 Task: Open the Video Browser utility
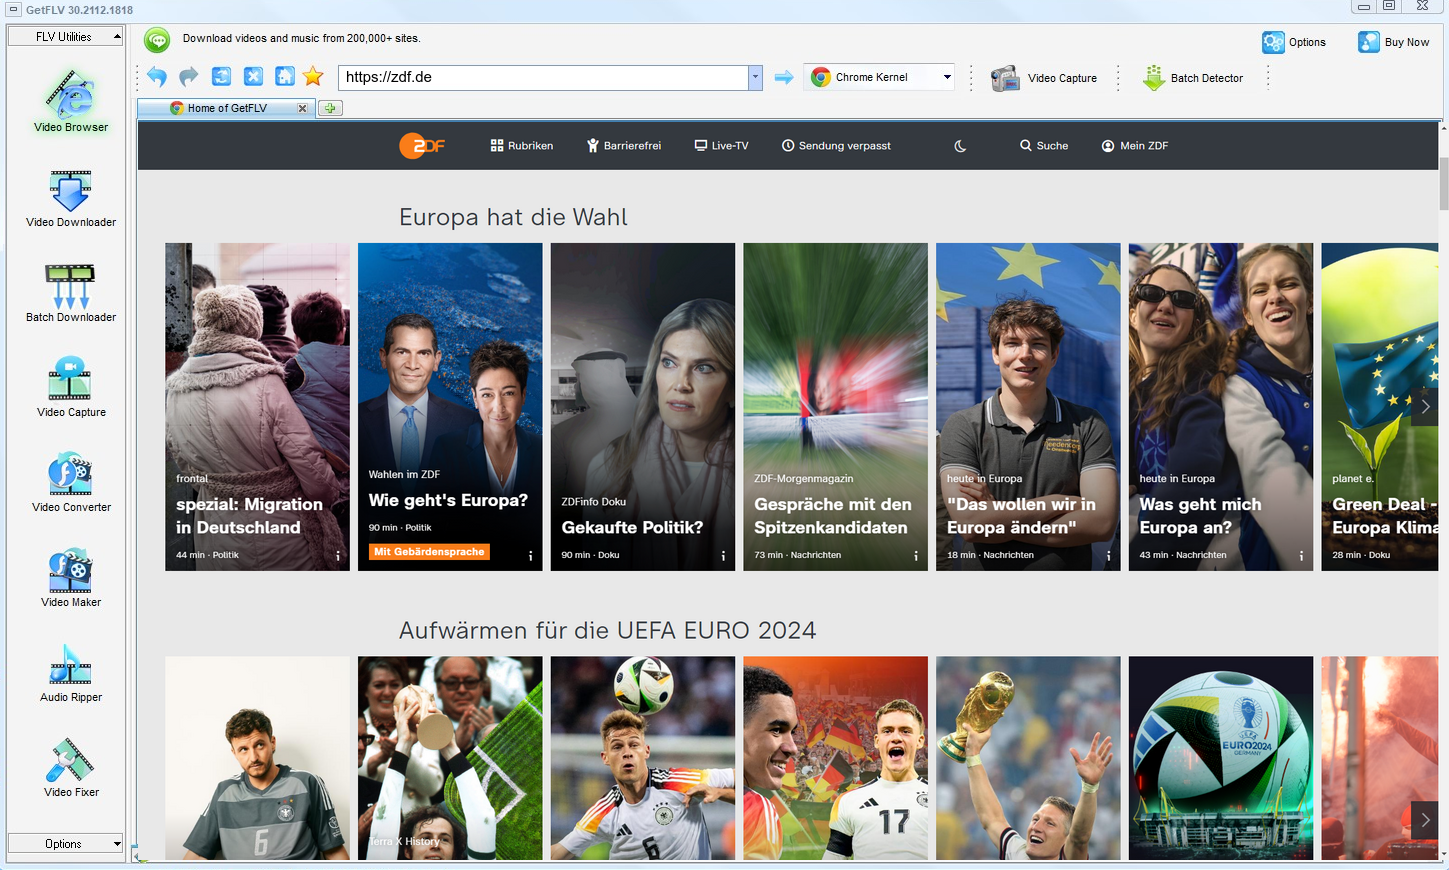(x=70, y=100)
